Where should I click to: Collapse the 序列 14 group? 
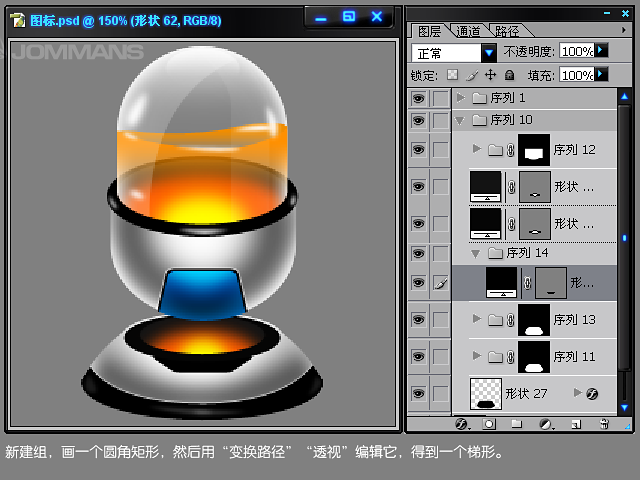[476, 254]
